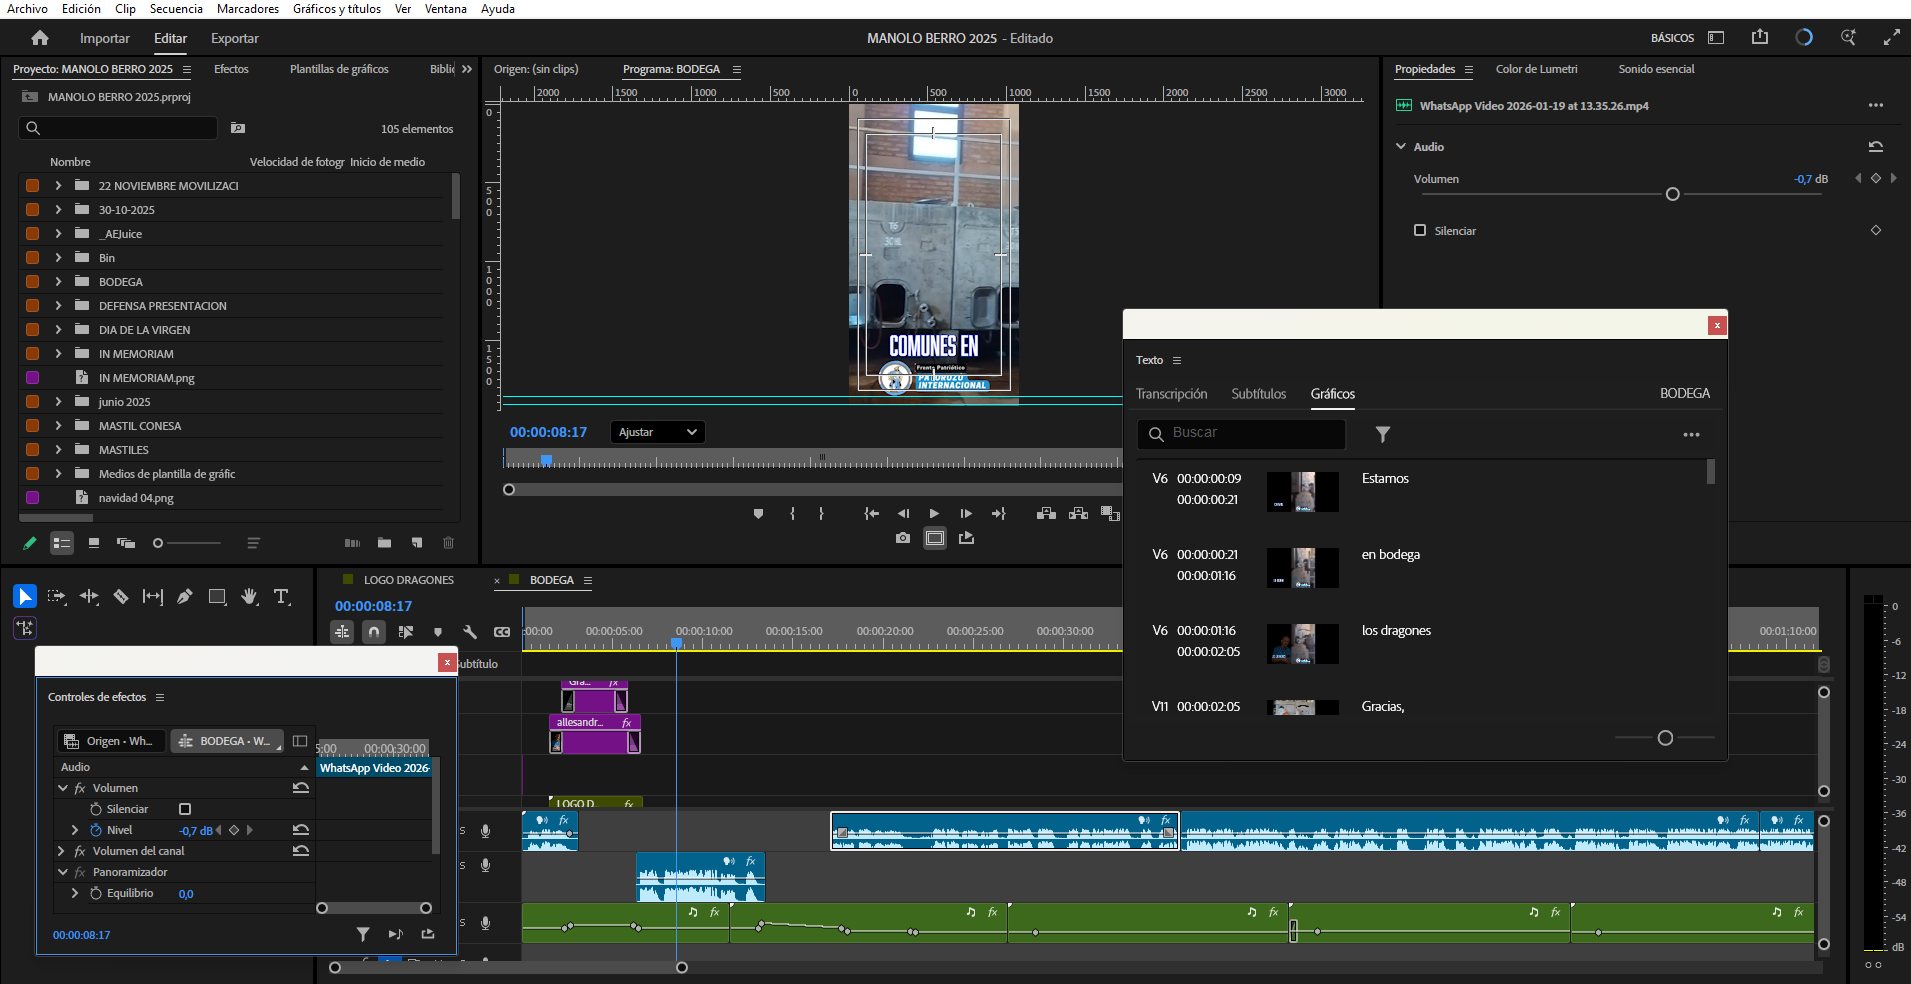
Task: Open the Ajustar zoom level dropdown
Action: [x=658, y=432]
